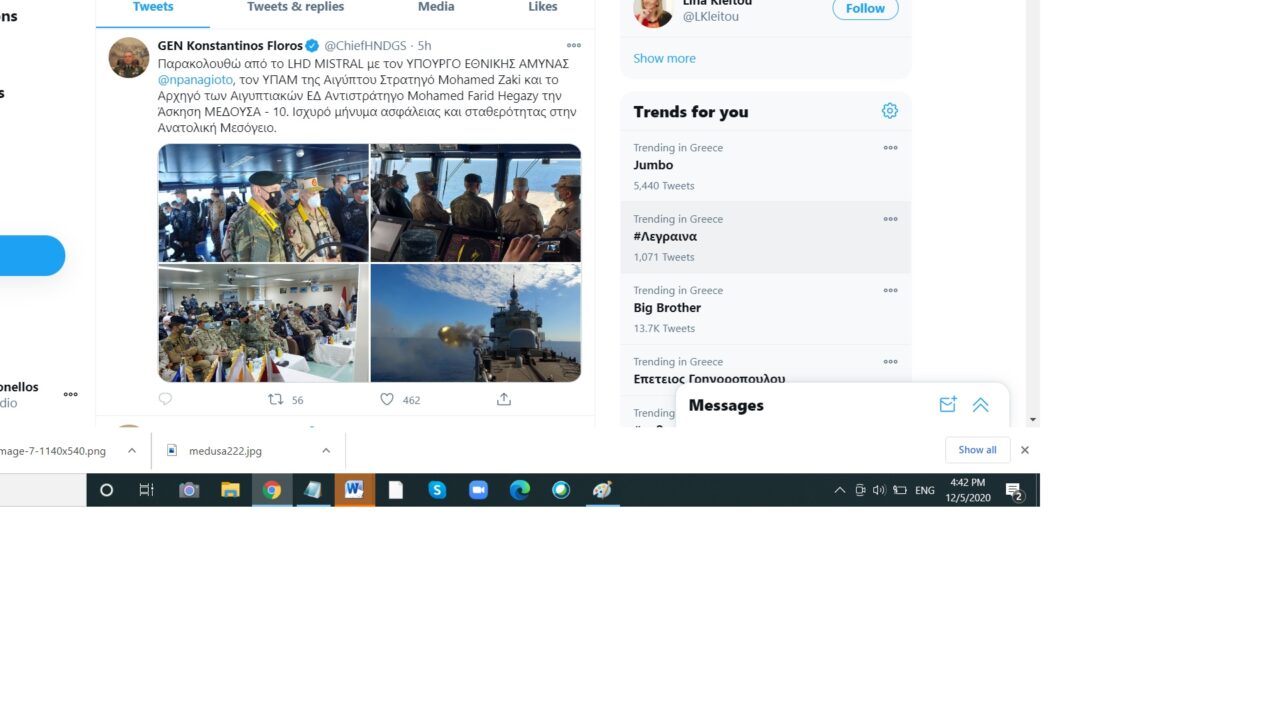
Task: Click Show more under suggested accounts
Action: [x=664, y=58]
